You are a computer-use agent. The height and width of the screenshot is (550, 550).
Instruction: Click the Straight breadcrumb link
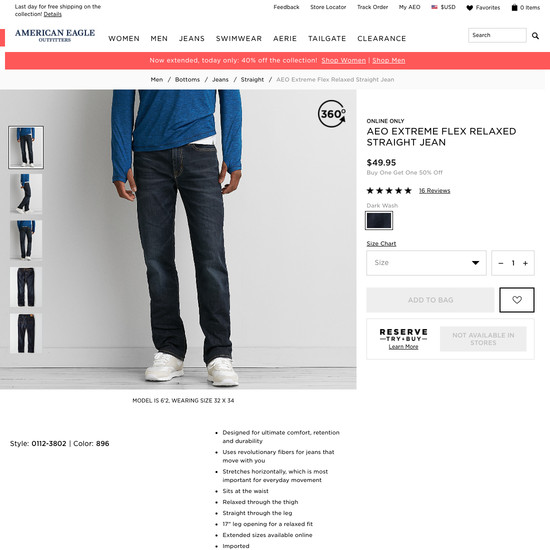coord(252,80)
